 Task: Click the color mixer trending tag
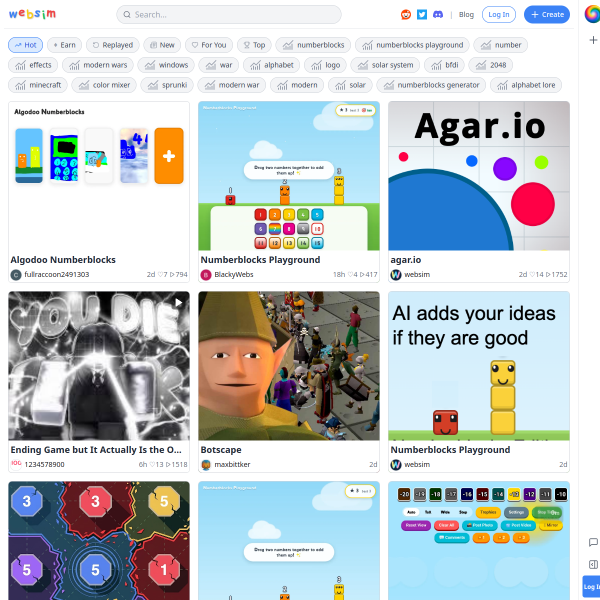point(104,85)
